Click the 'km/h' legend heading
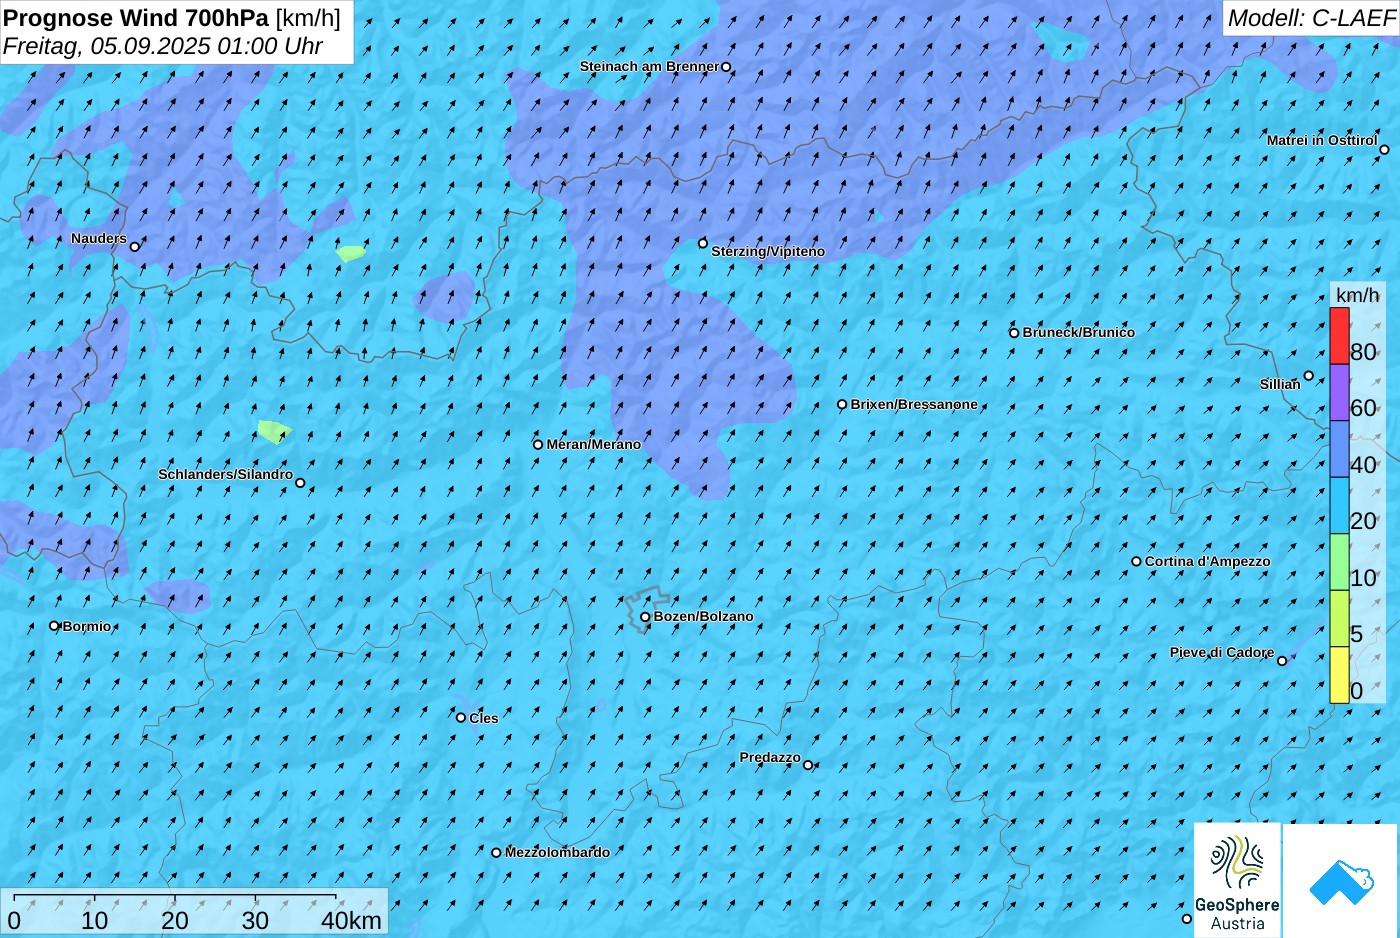This screenshot has width=1400, height=938. pos(1357,295)
